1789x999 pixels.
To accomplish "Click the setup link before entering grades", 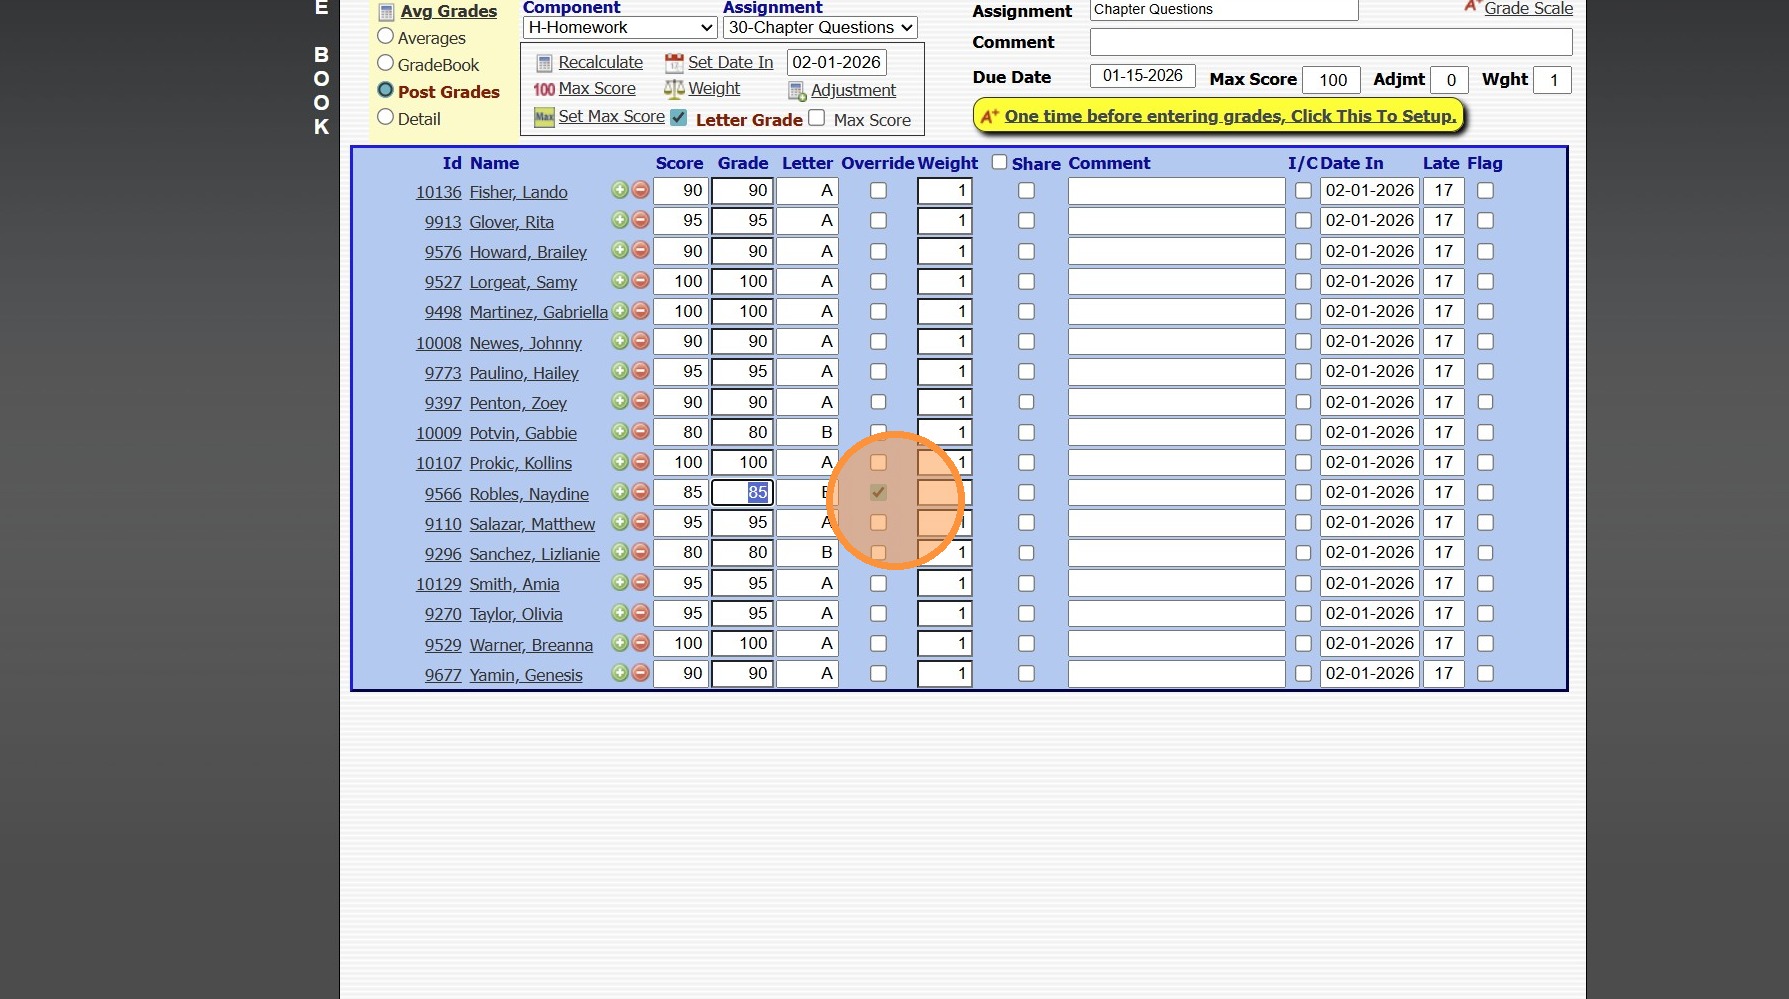I will pyautogui.click(x=1230, y=116).
